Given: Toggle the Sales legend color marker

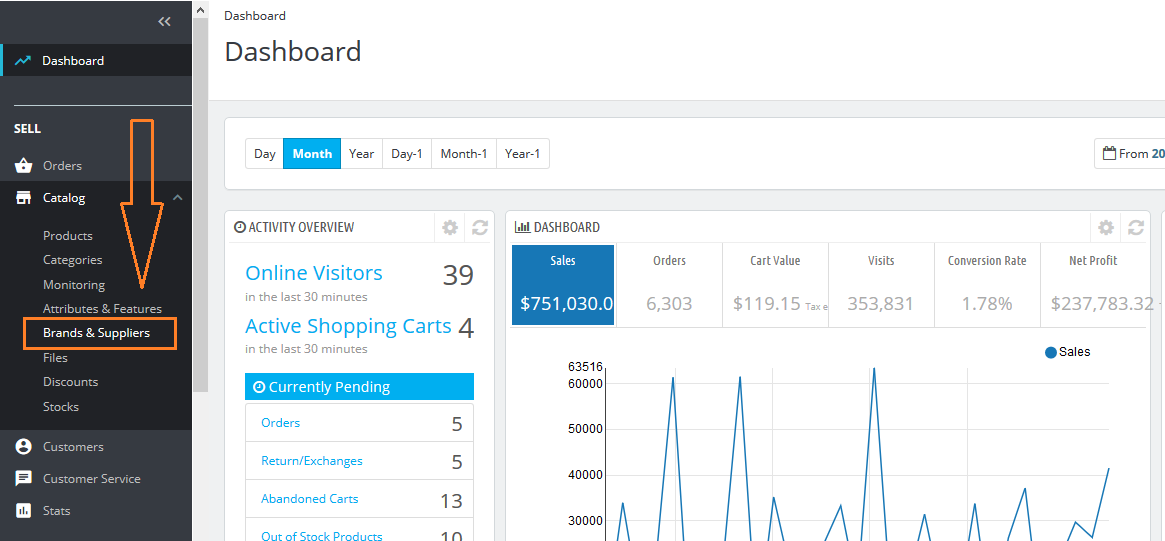Looking at the screenshot, I should [x=1050, y=352].
